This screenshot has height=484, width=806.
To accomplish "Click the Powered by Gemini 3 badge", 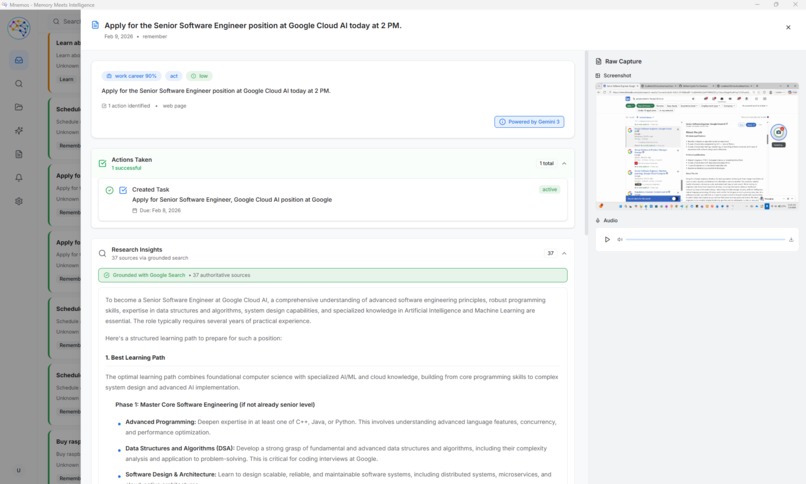I will (x=529, y=122).
